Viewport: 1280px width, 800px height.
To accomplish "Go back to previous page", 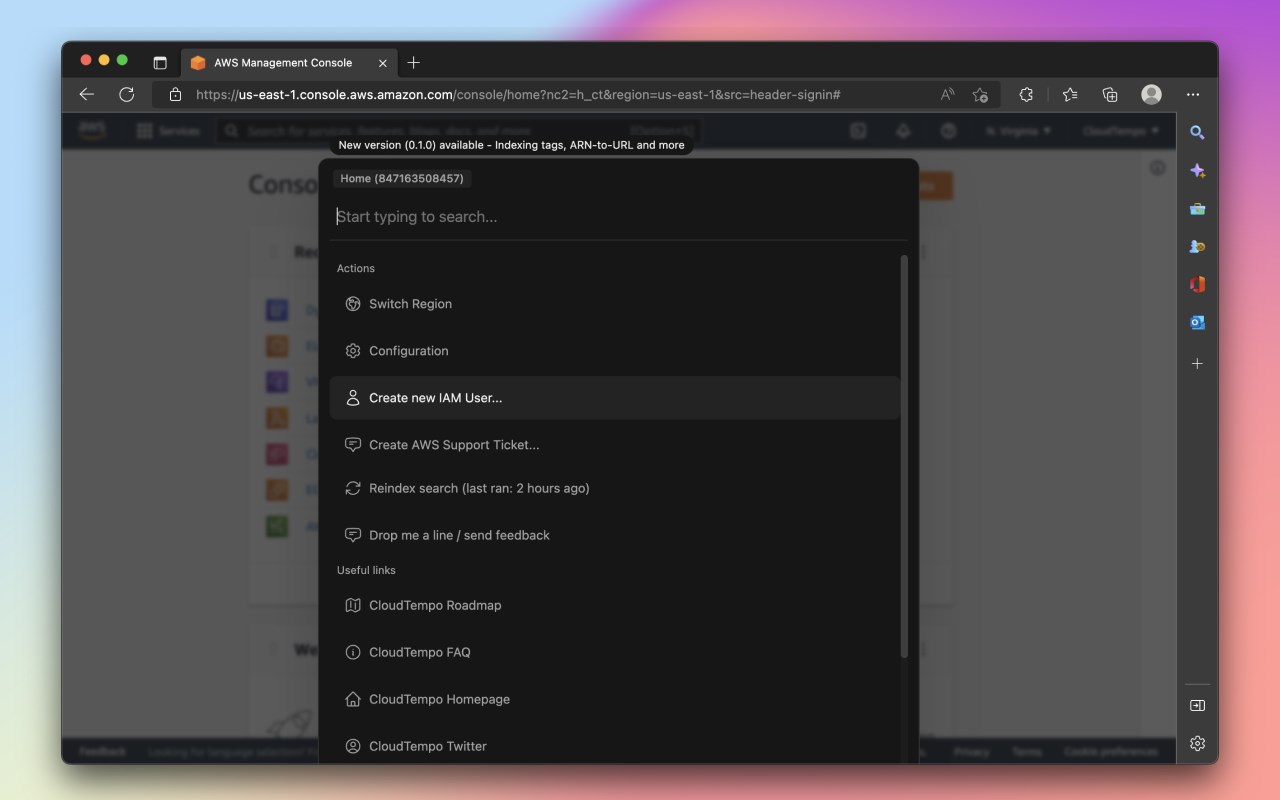I will (x=87, y=94).
